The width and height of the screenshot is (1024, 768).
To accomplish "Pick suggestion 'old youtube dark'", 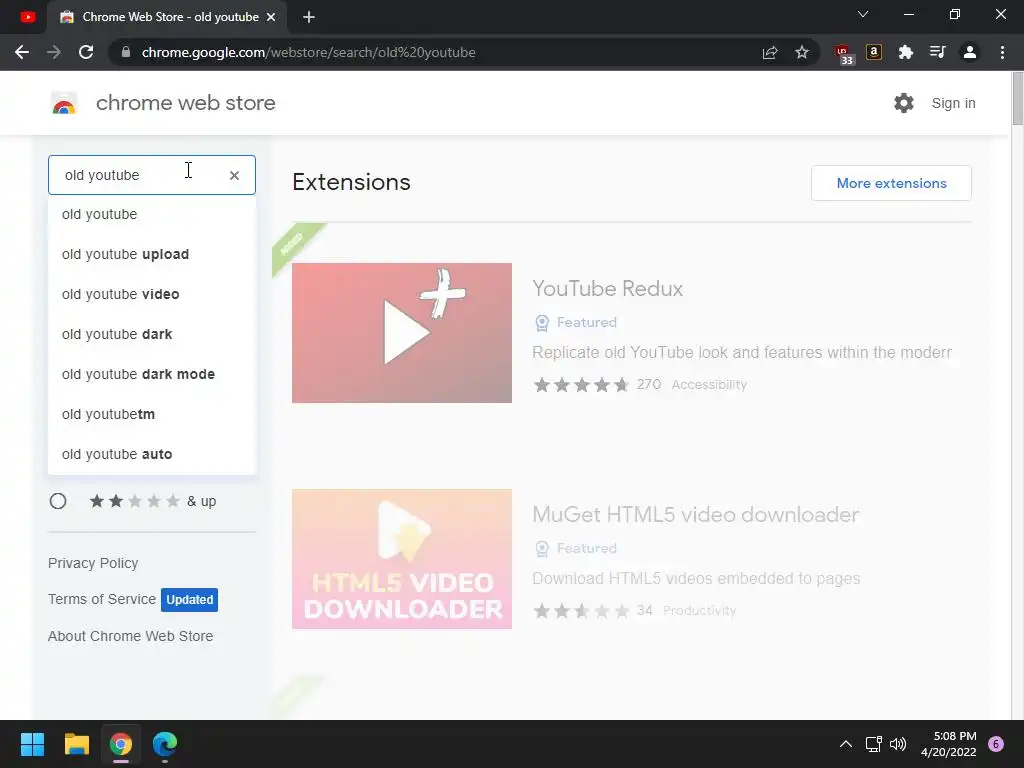I will click(152, 334).
